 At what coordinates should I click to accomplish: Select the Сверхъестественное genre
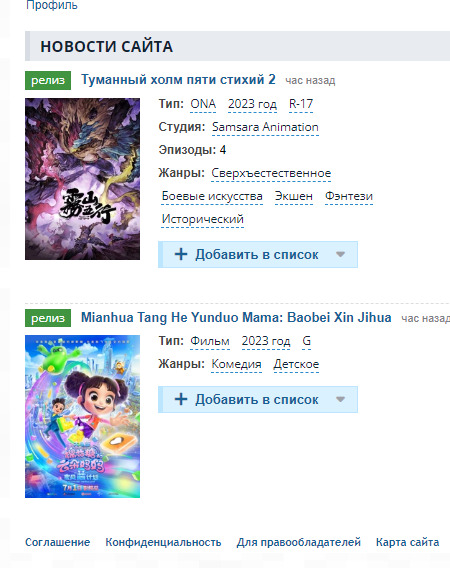point(271,174)
